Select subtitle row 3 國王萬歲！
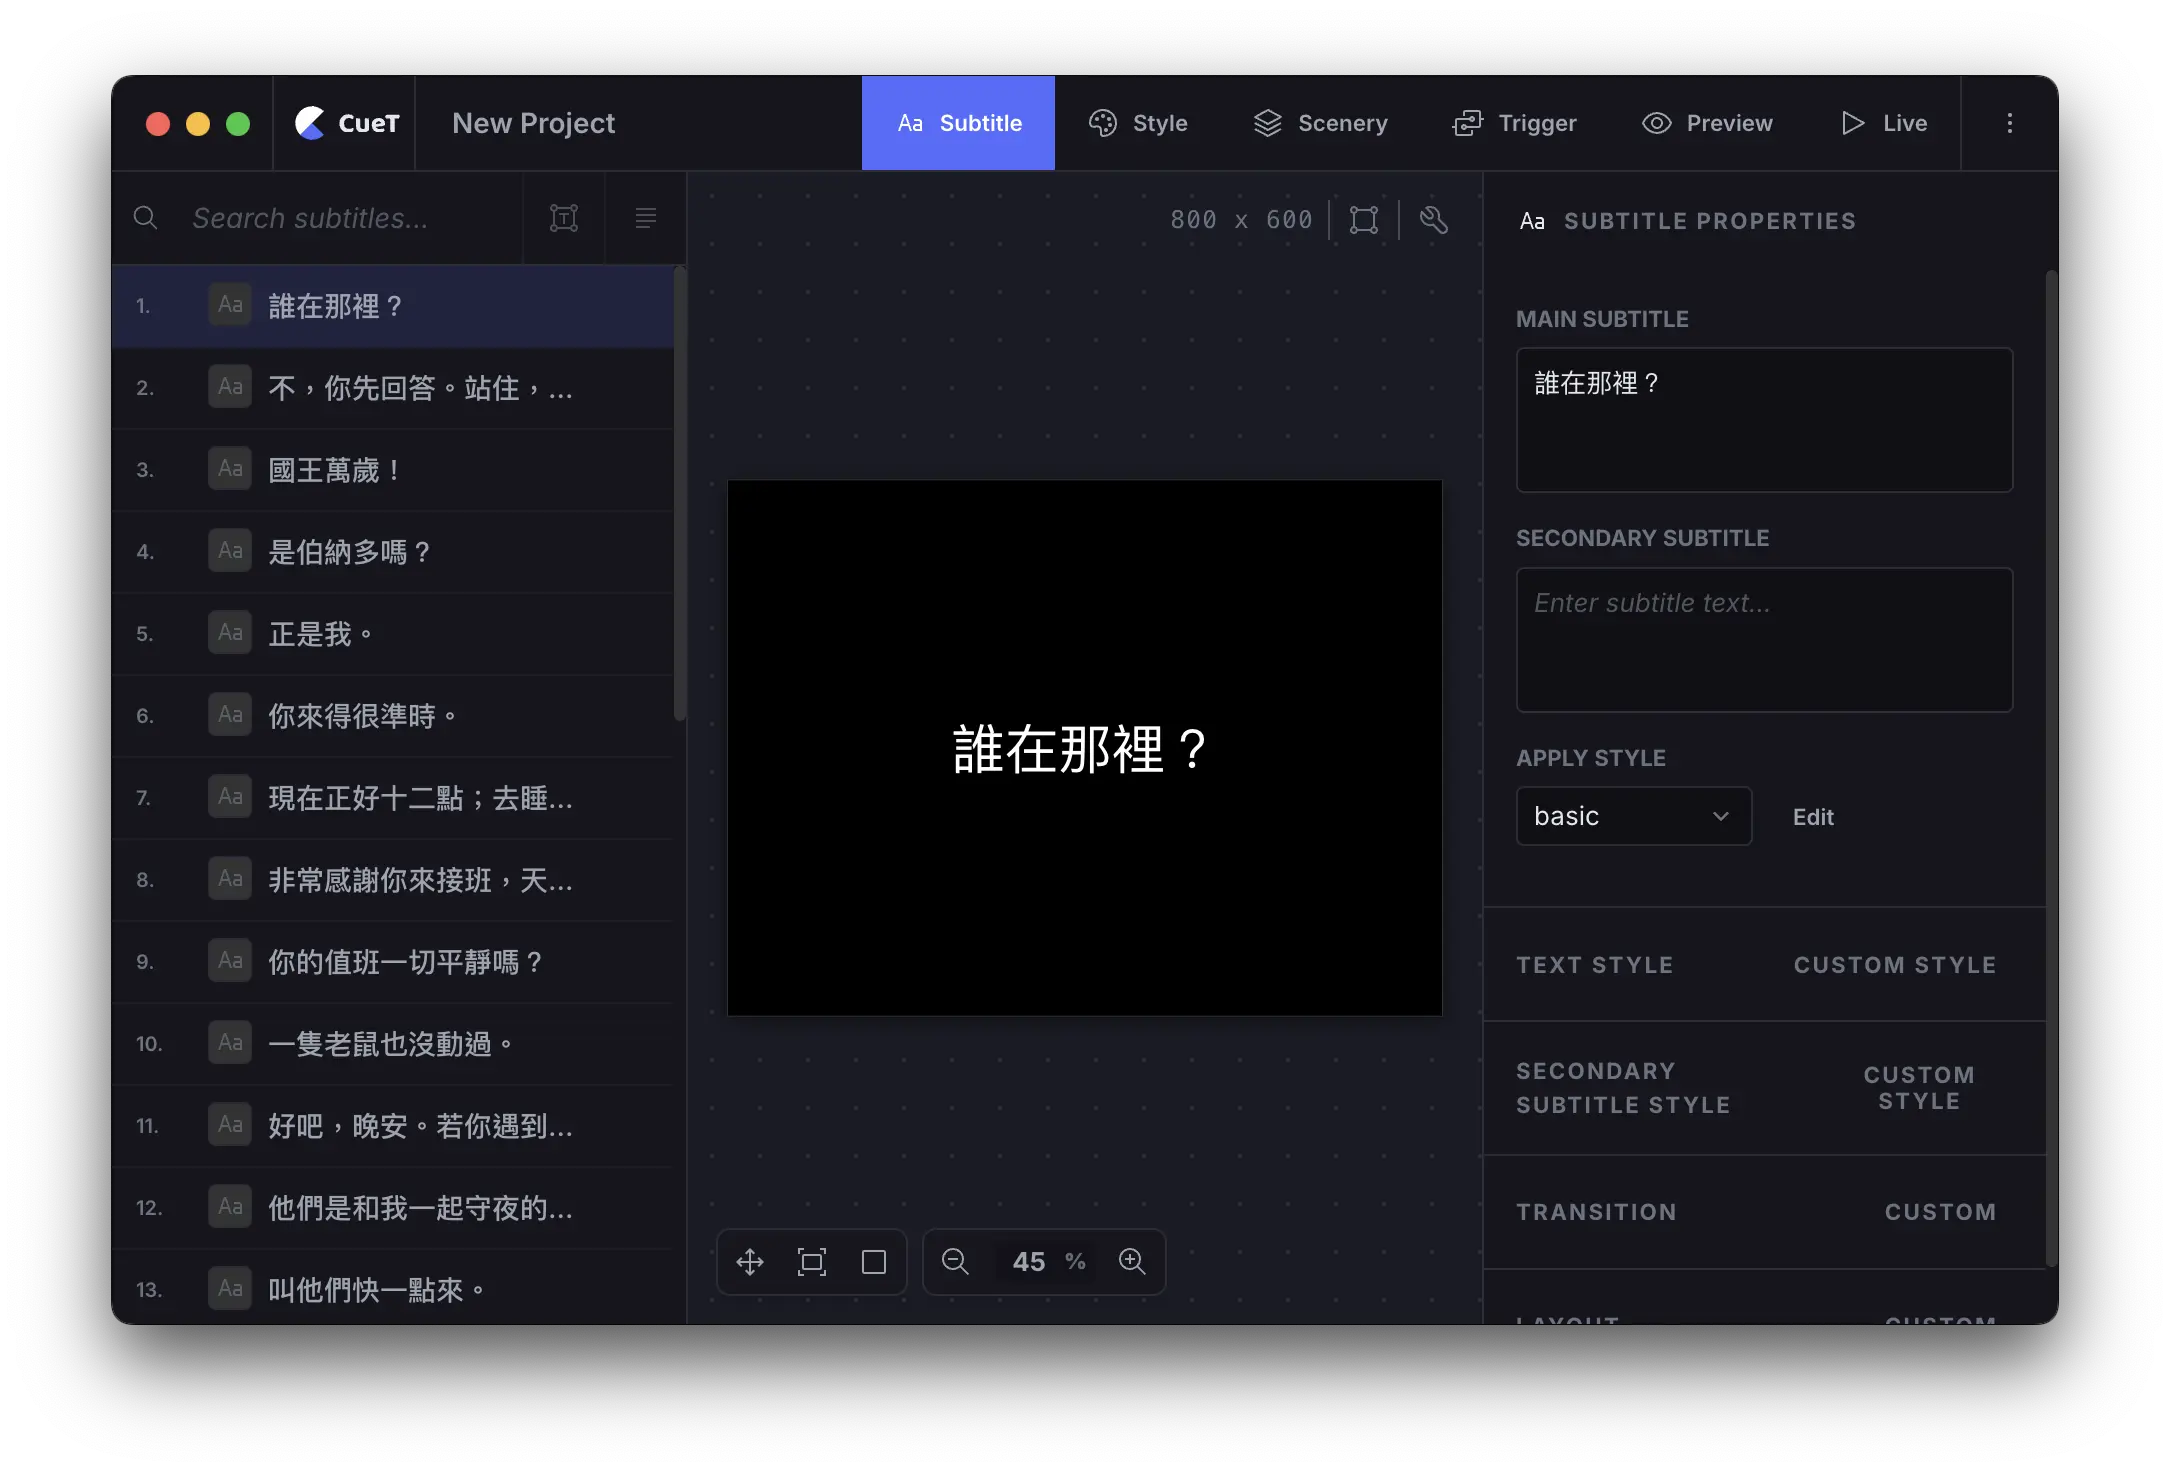This screenshot has height=1472, width=2170. 393,470
